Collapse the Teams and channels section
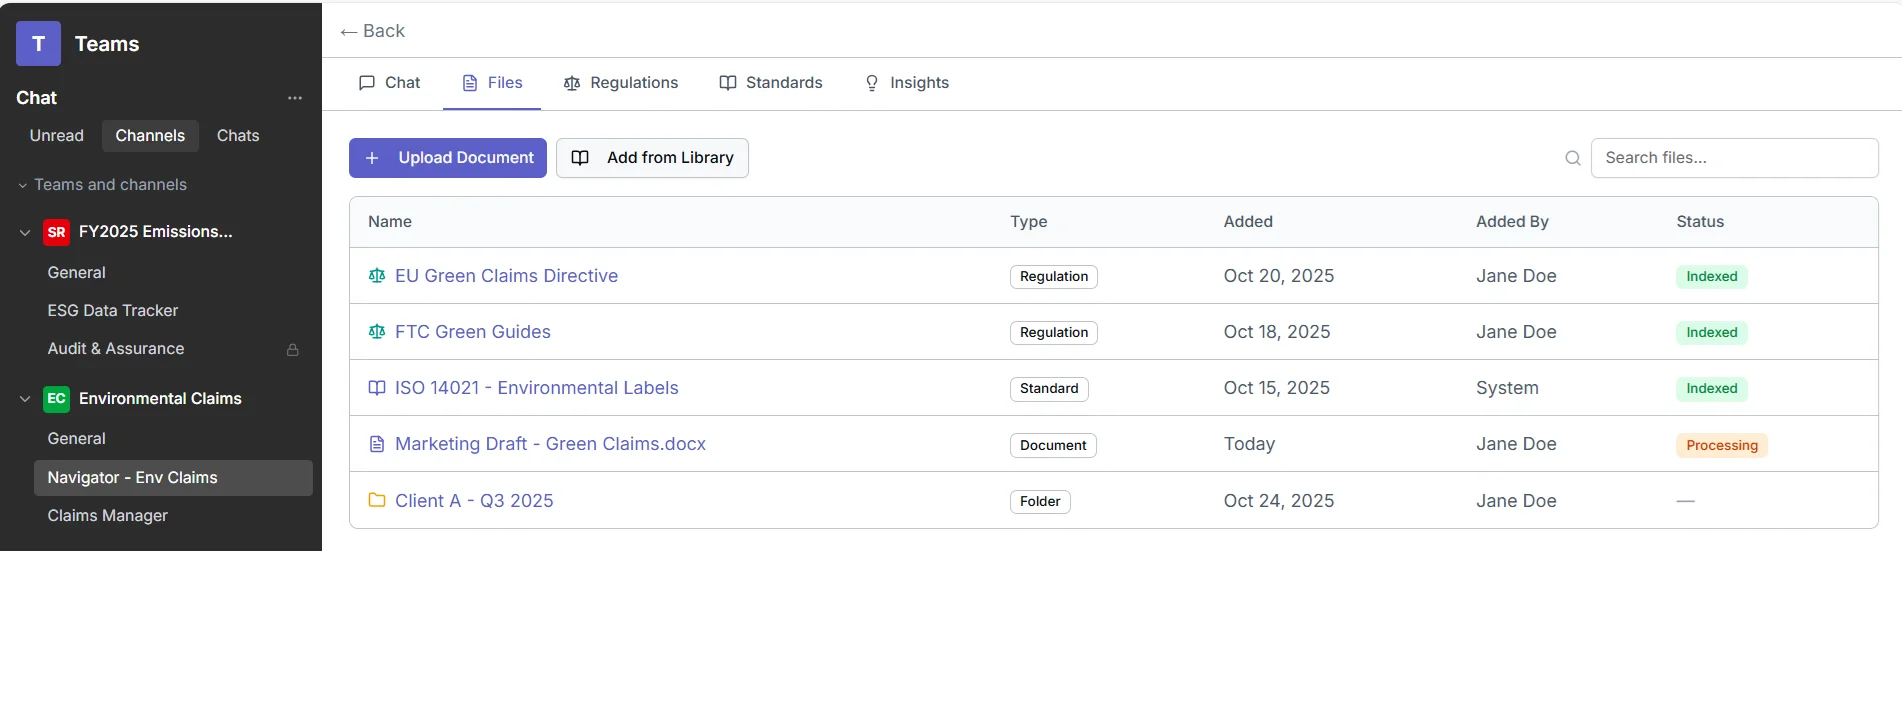1902x720 pixels. (23, 186)
